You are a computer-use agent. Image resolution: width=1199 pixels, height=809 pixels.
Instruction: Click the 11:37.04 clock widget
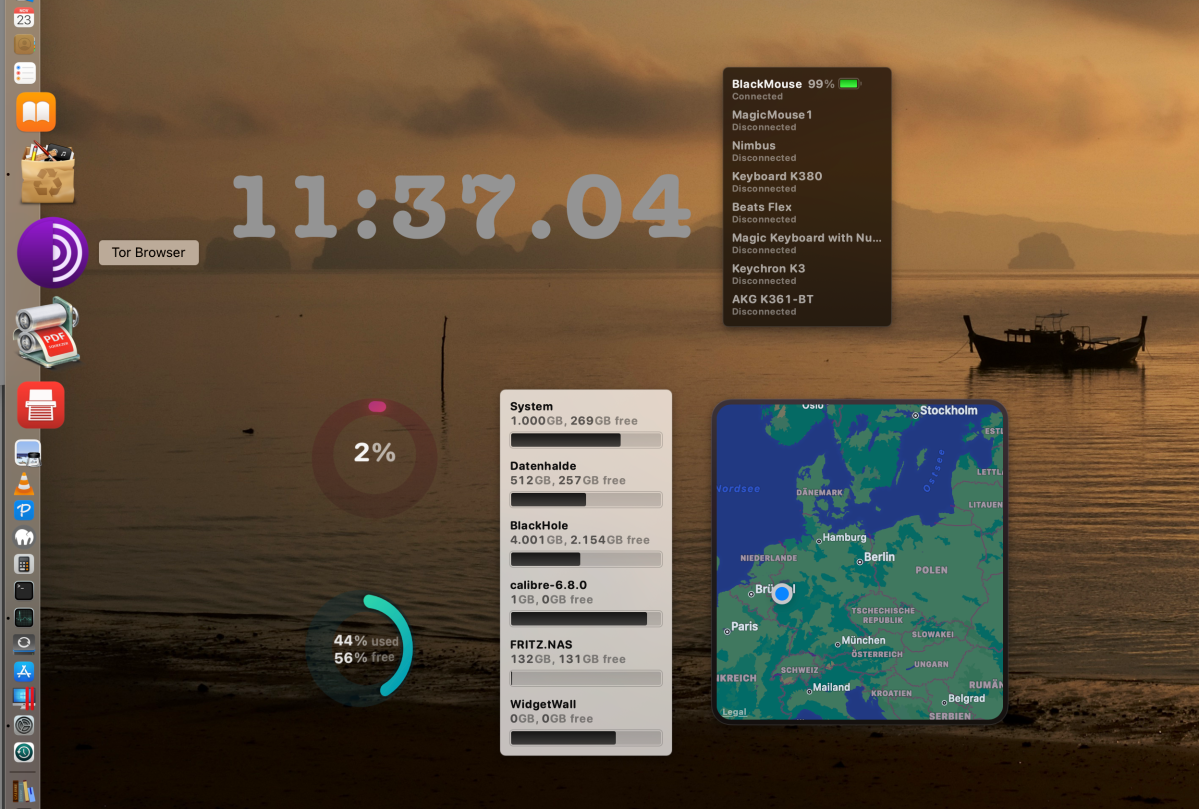tap(460, 207)
